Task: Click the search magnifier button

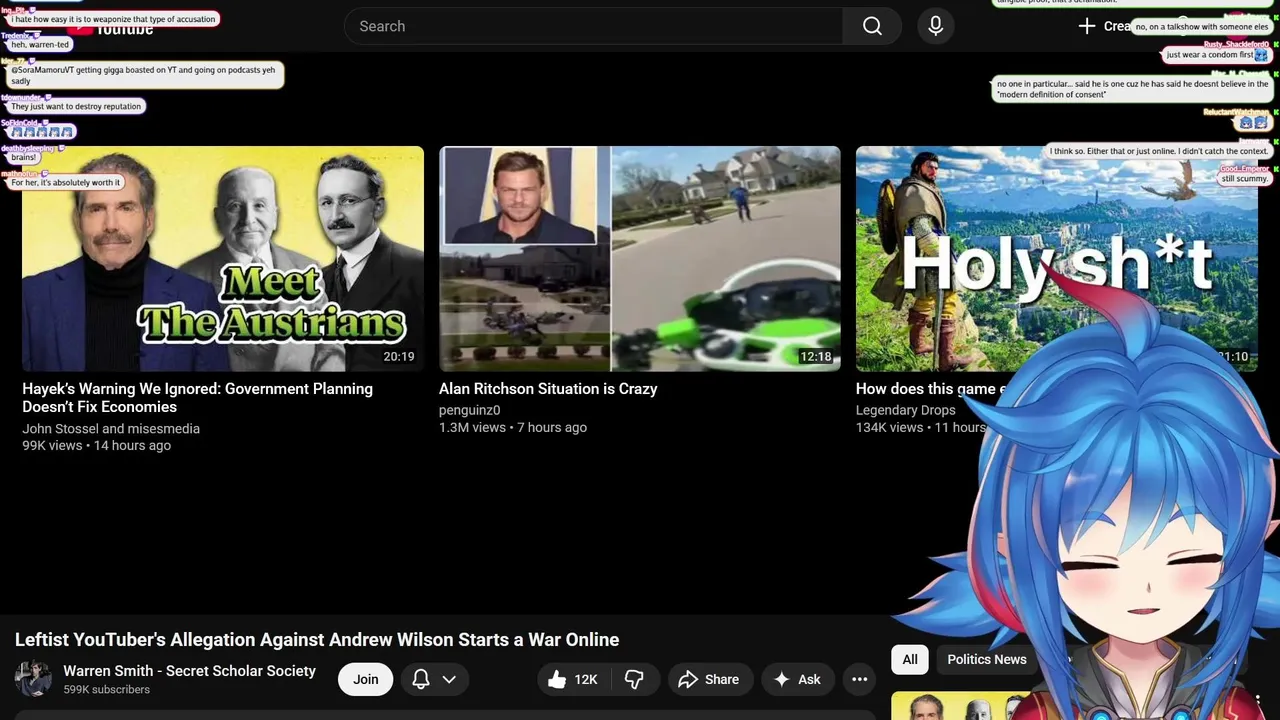Action: pos(872,26)
